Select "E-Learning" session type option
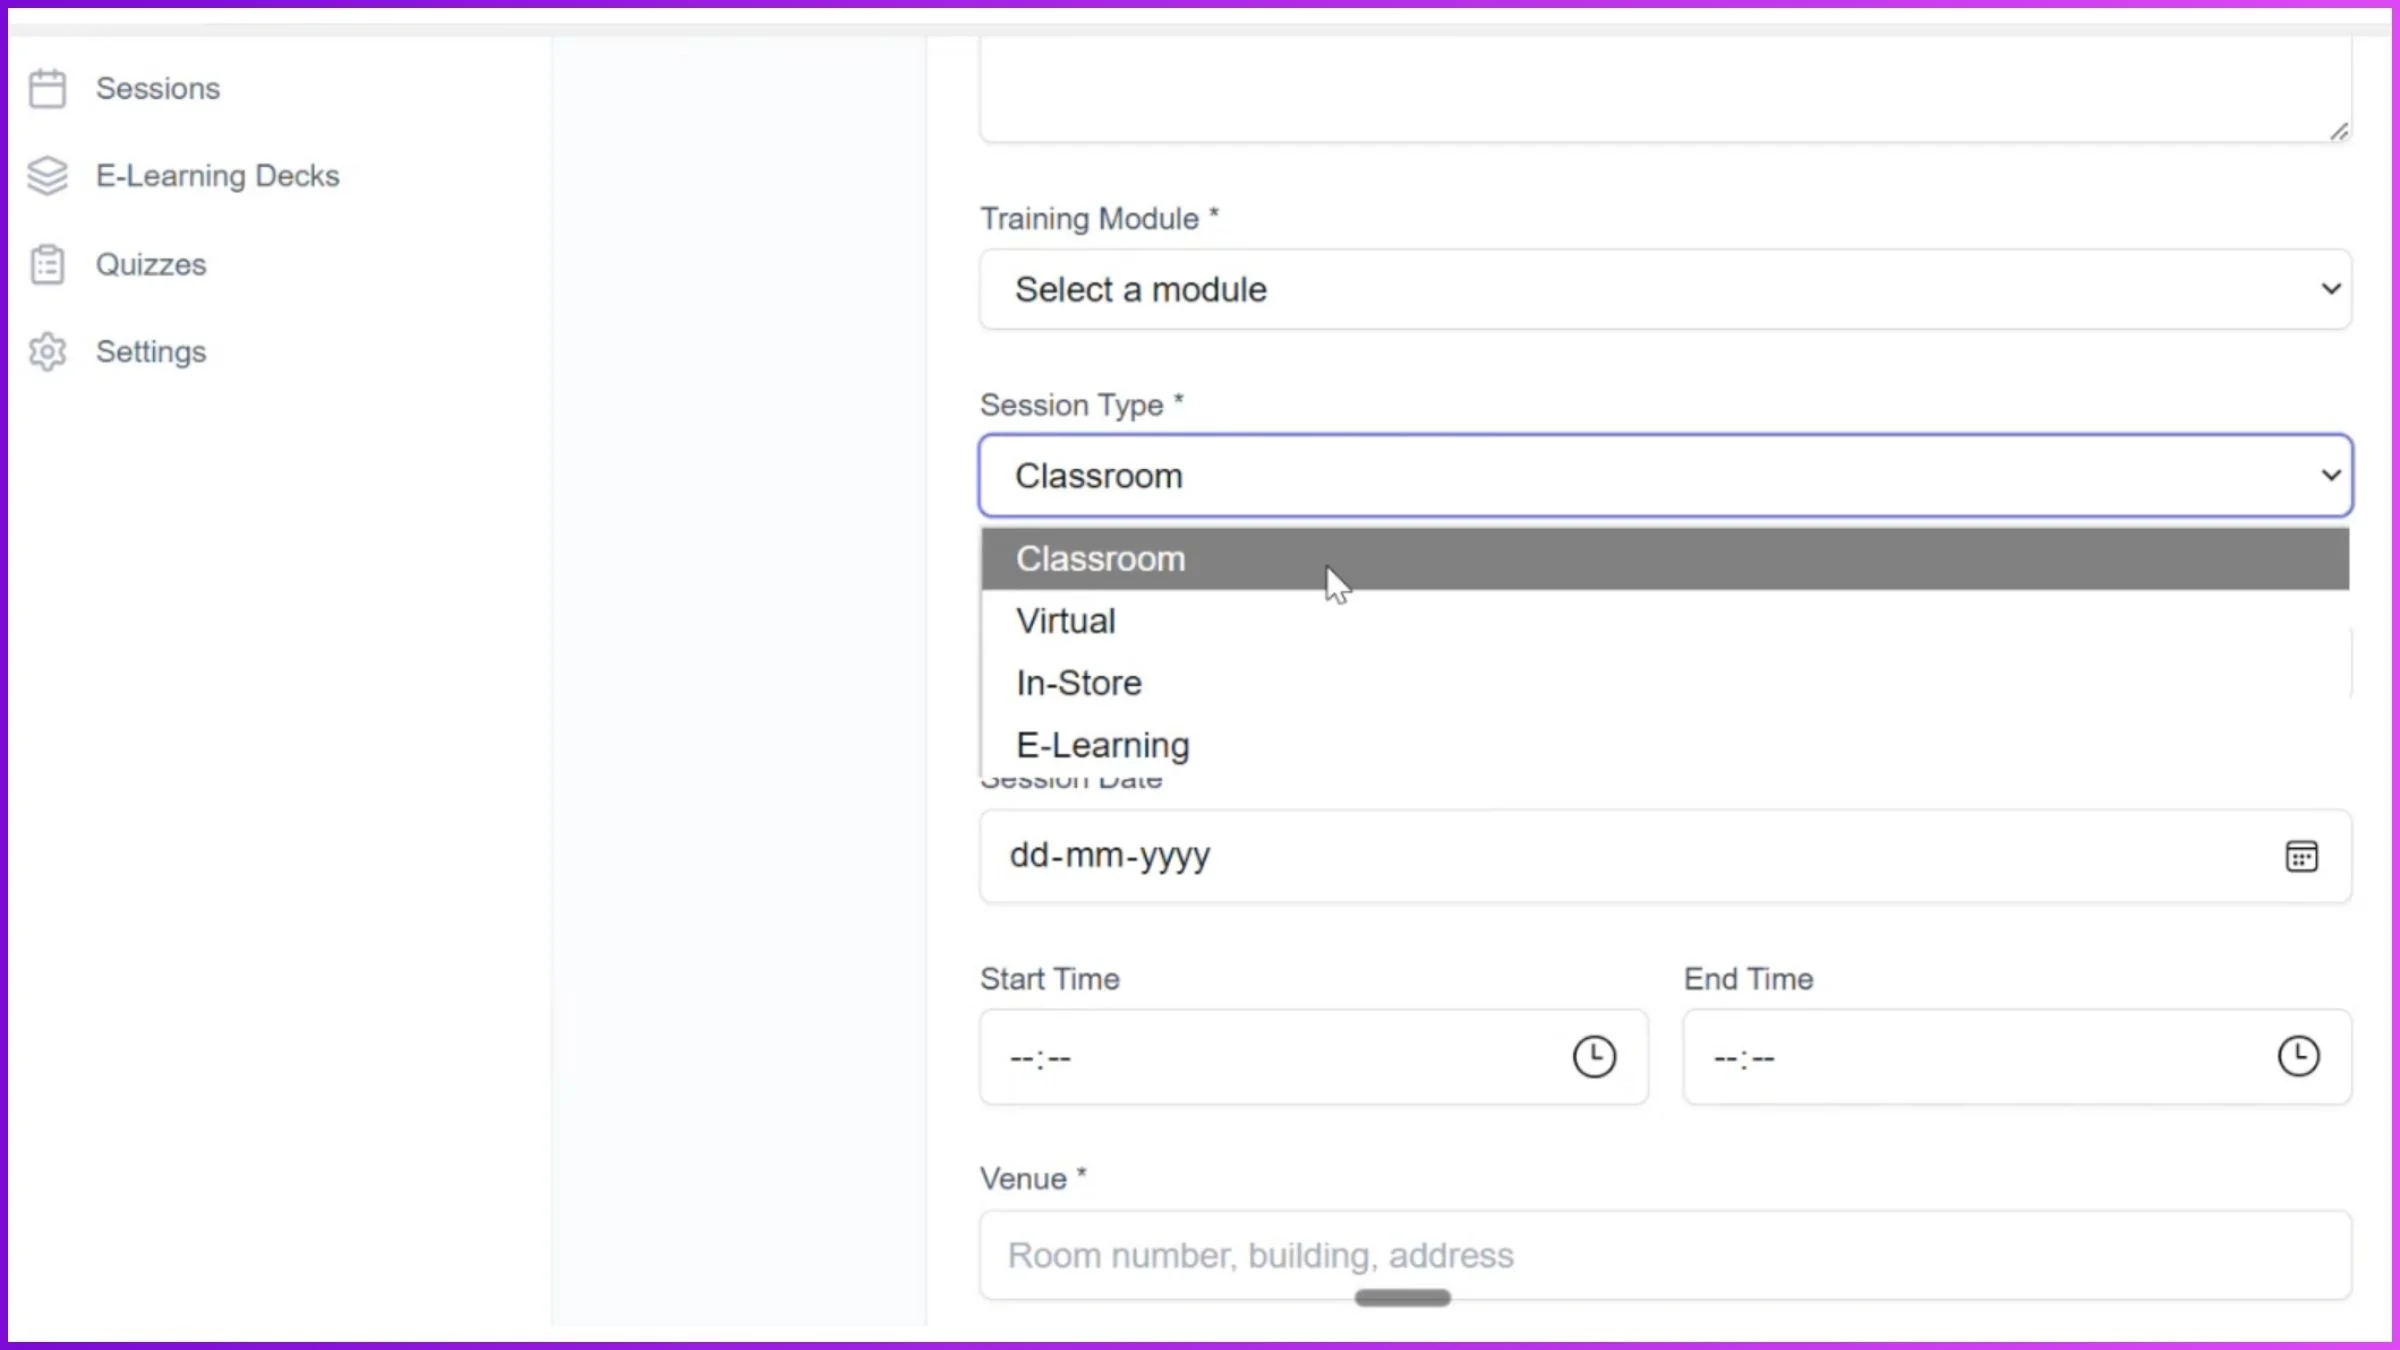This screenshot has width=2400, height=1350. [1102, 744]
